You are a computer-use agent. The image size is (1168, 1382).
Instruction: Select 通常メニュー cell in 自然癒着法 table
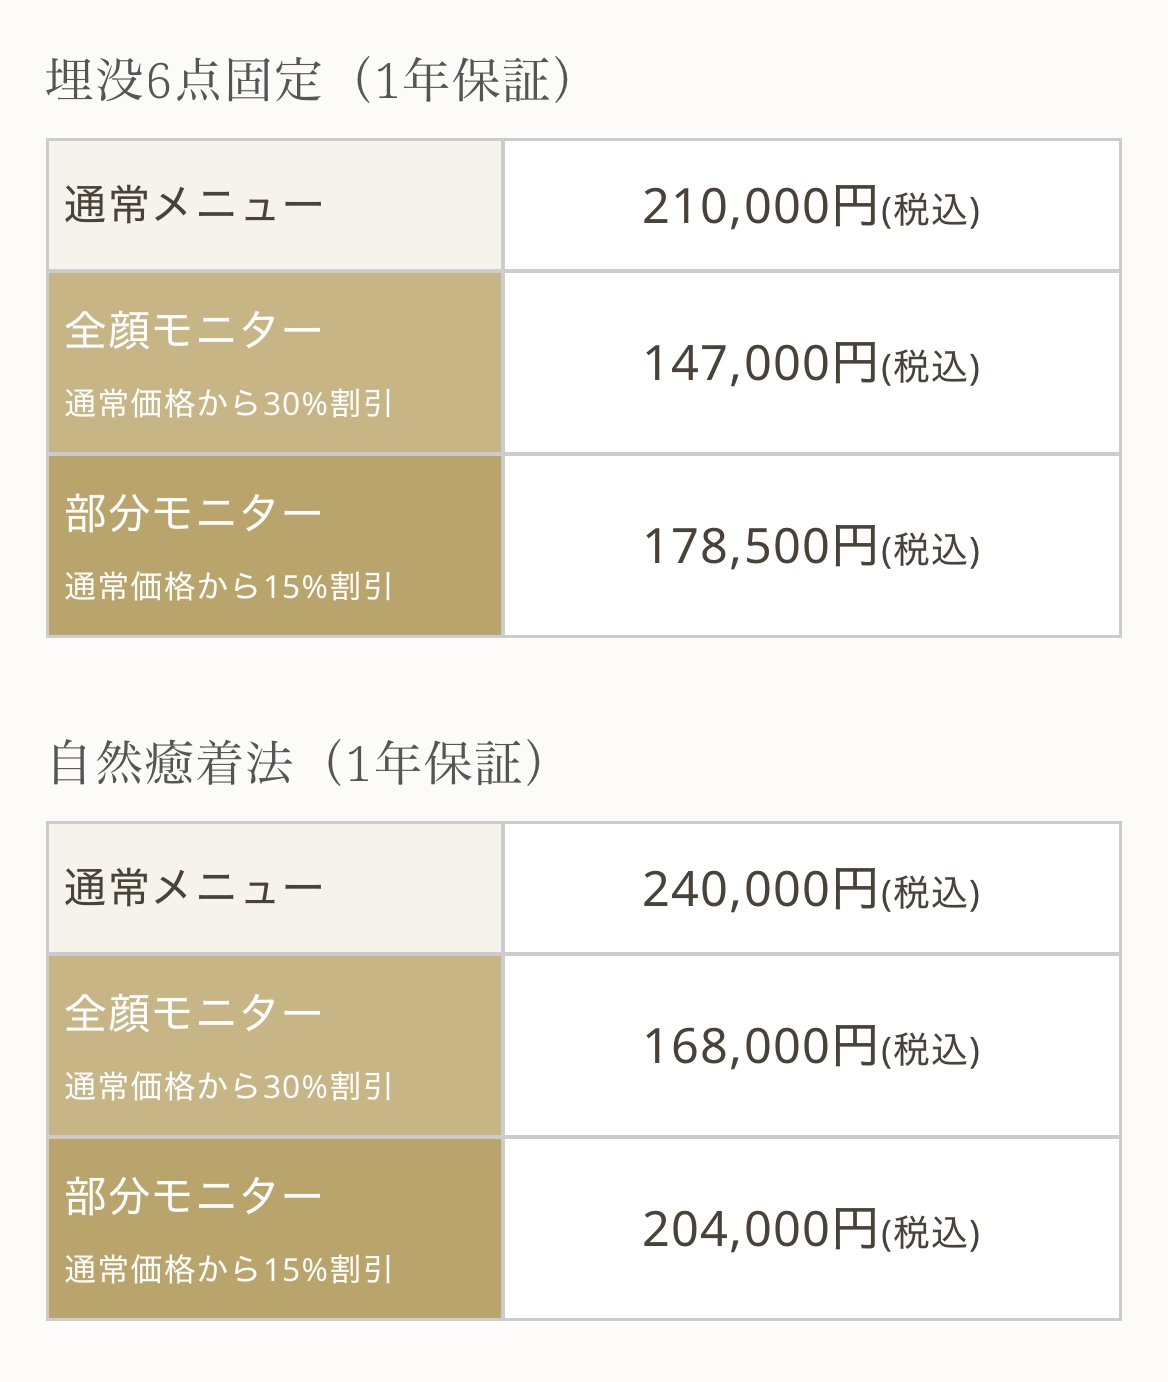point(194,889)
